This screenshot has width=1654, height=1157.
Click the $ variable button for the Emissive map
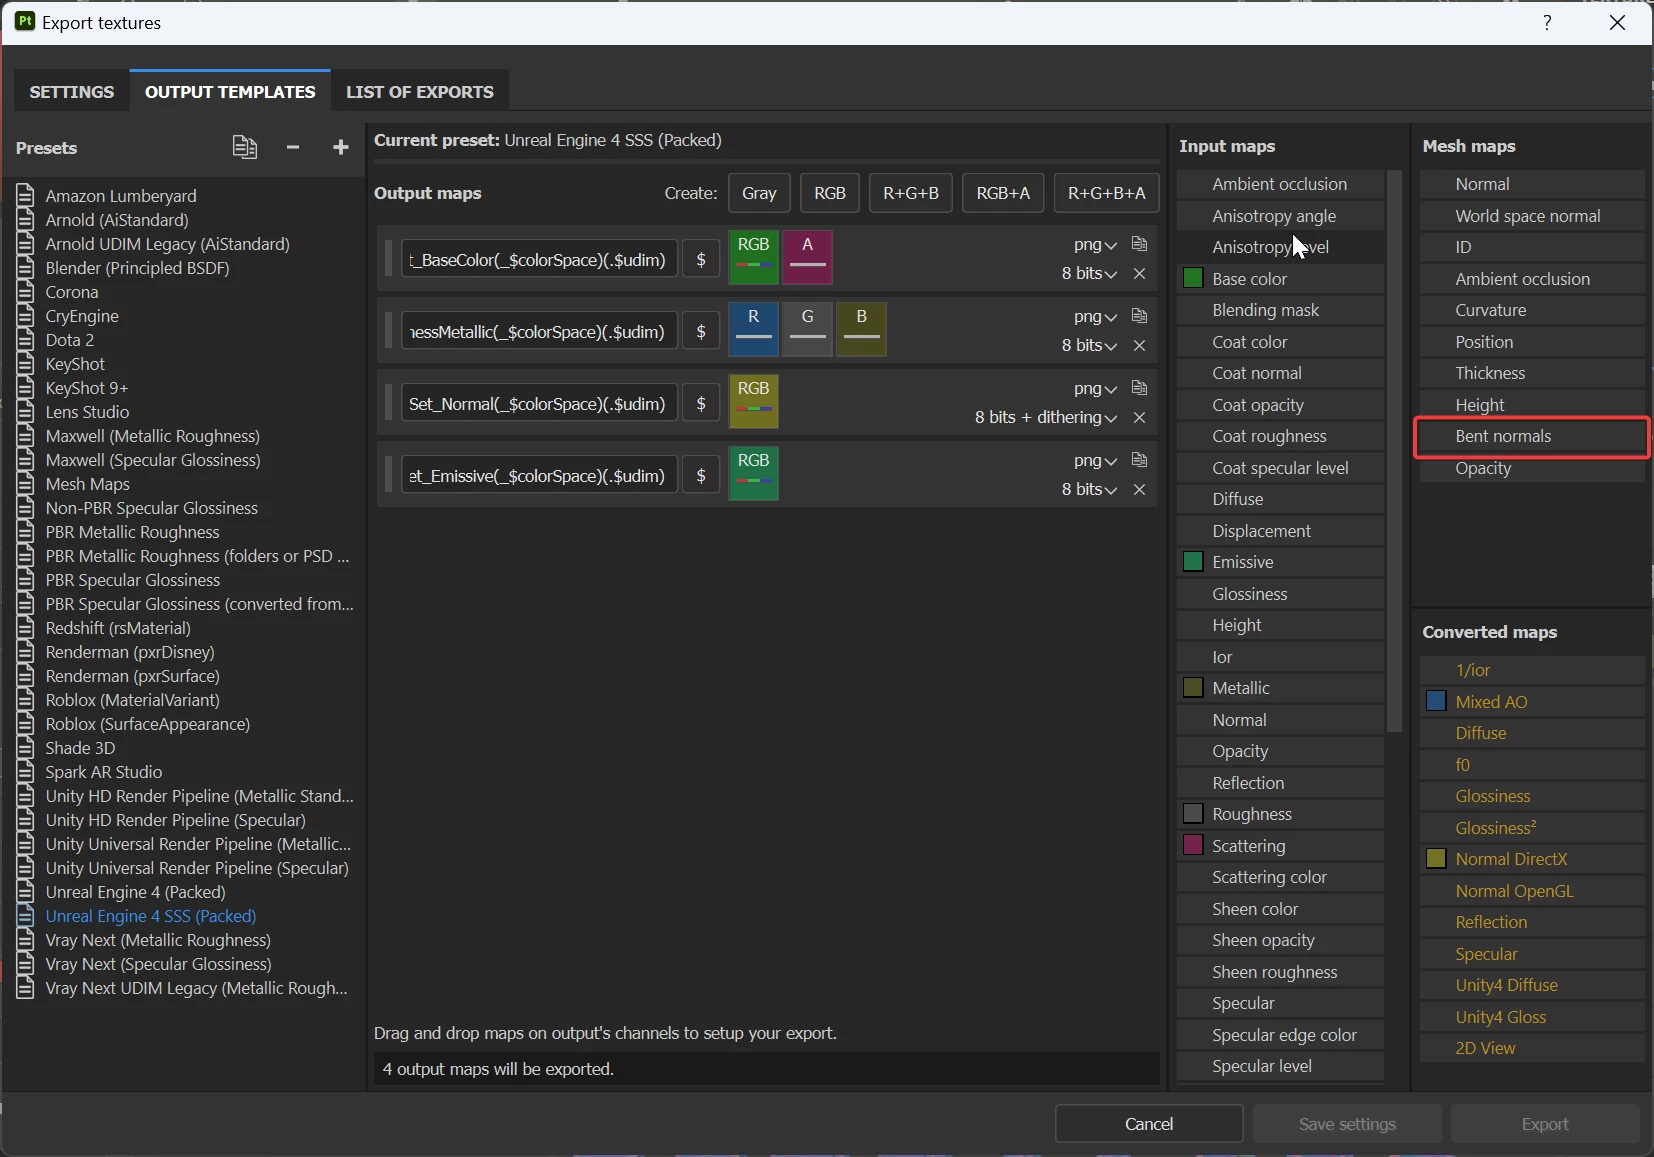point(701,475)
